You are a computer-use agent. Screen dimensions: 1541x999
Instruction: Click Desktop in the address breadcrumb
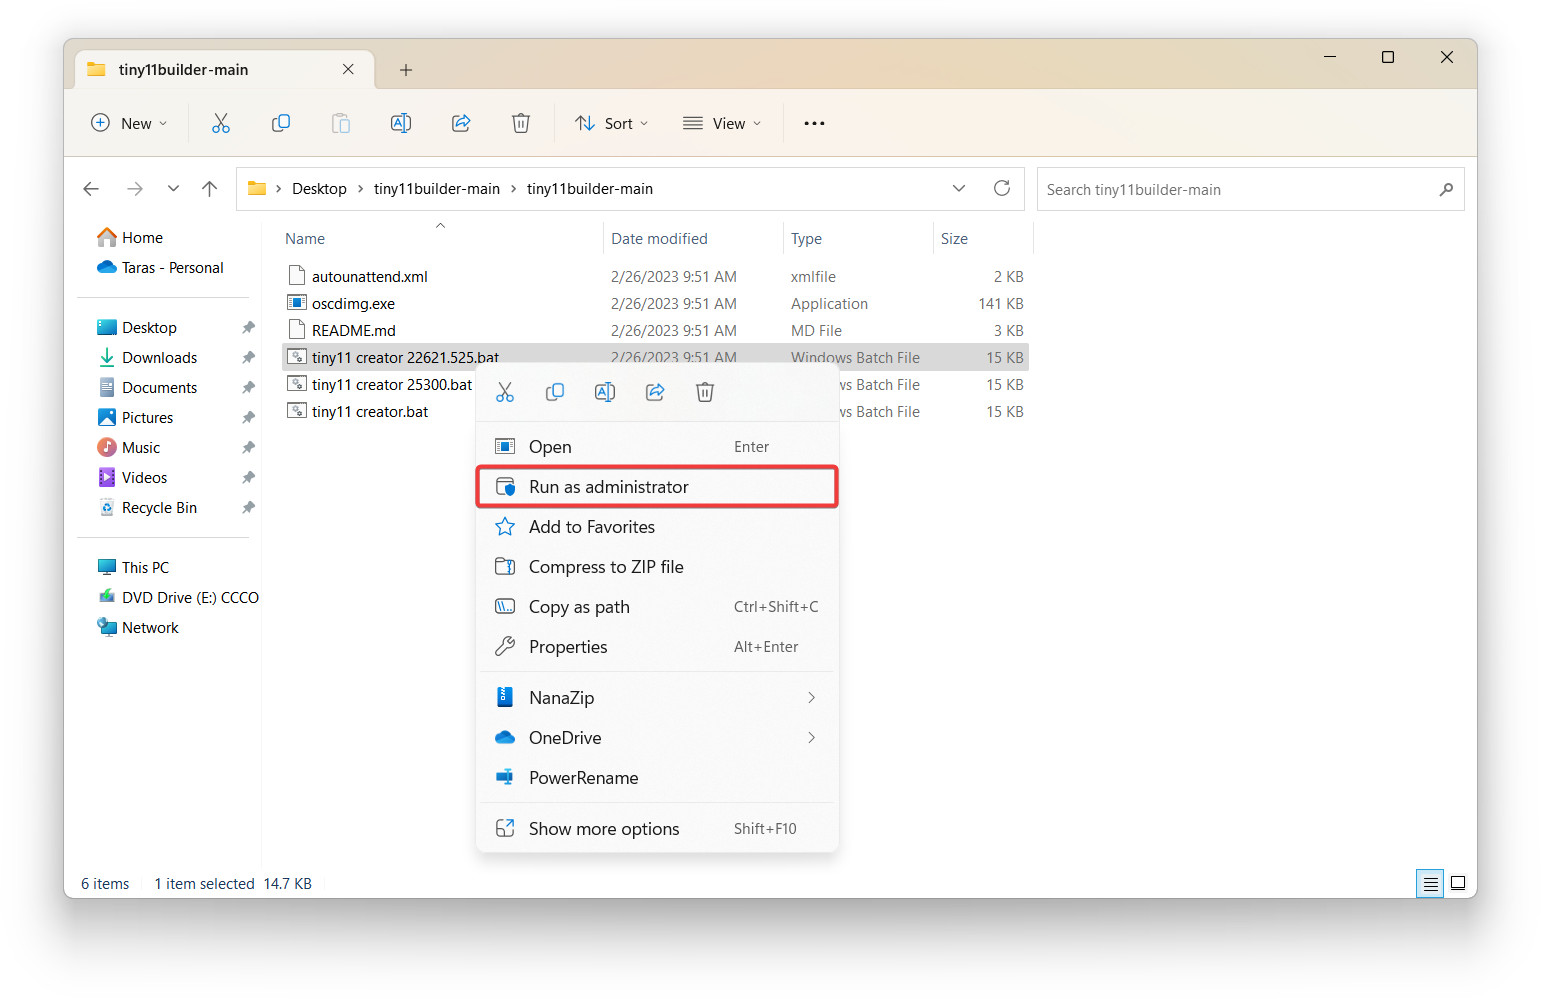(319, 189)
